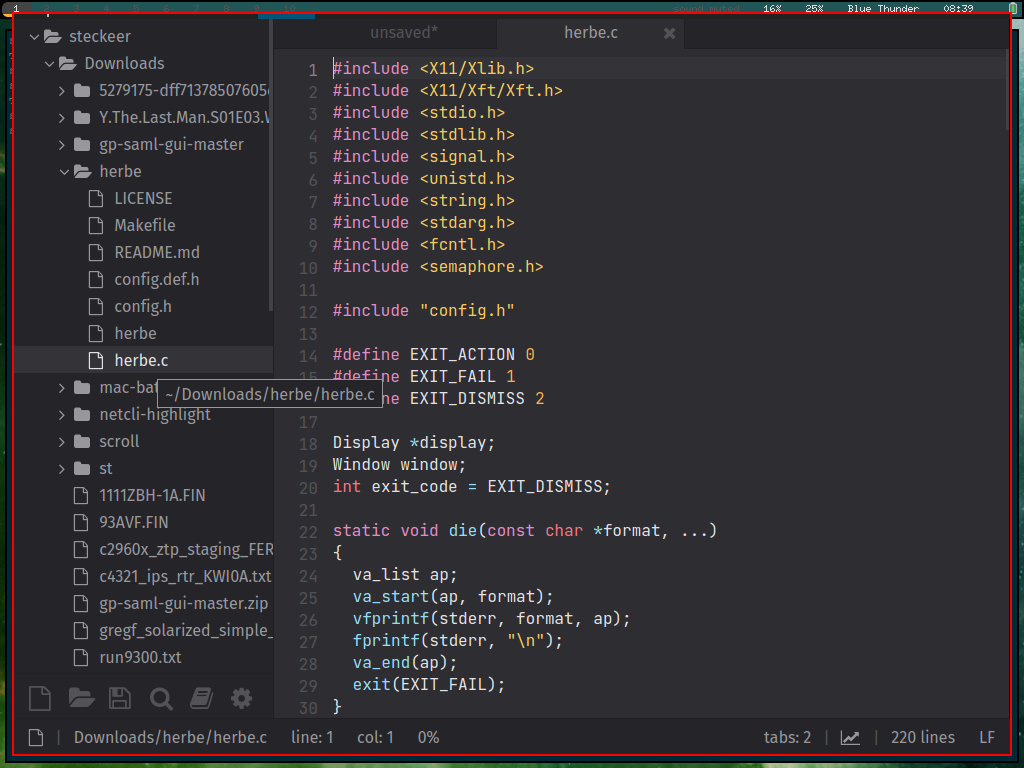Click line: 1 in status bar
1024x768 pixels.
312,738
